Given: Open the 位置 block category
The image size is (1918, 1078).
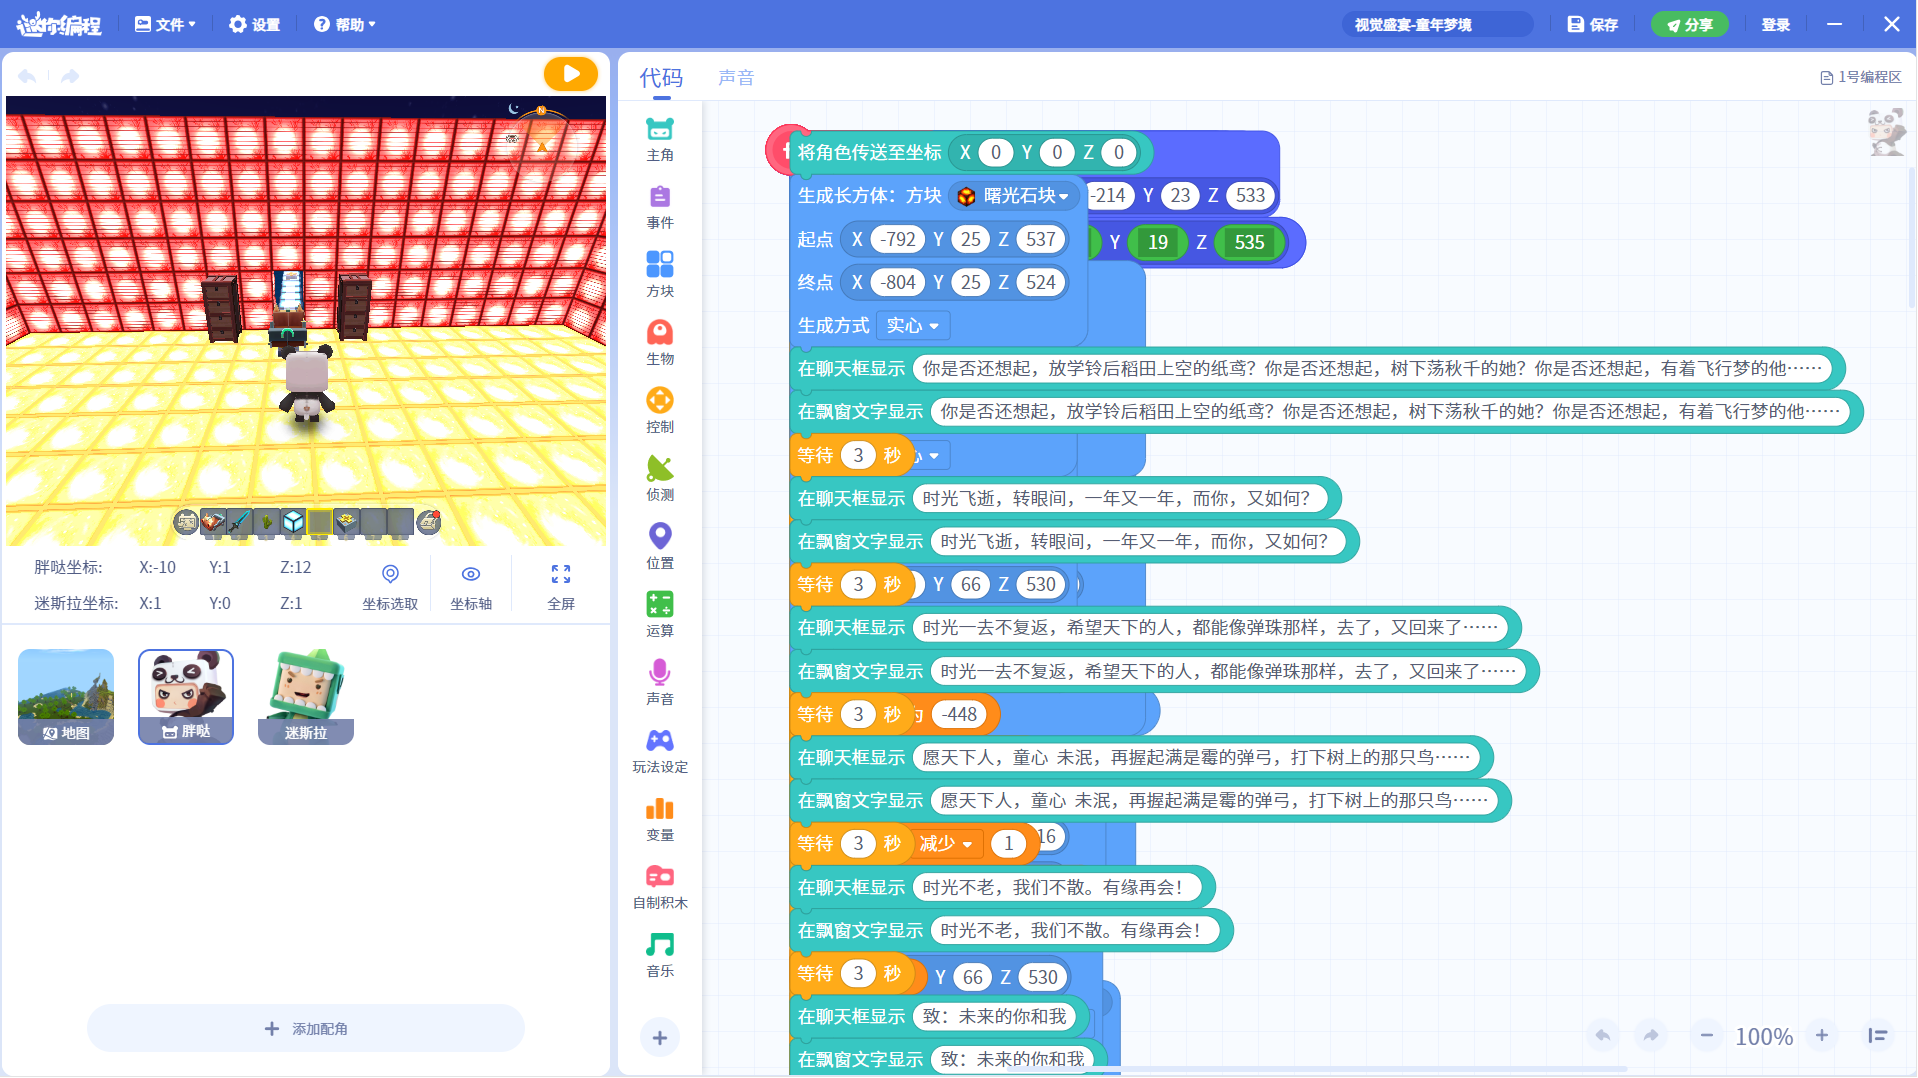Looking at the screenshot, I should click(660, 548).
